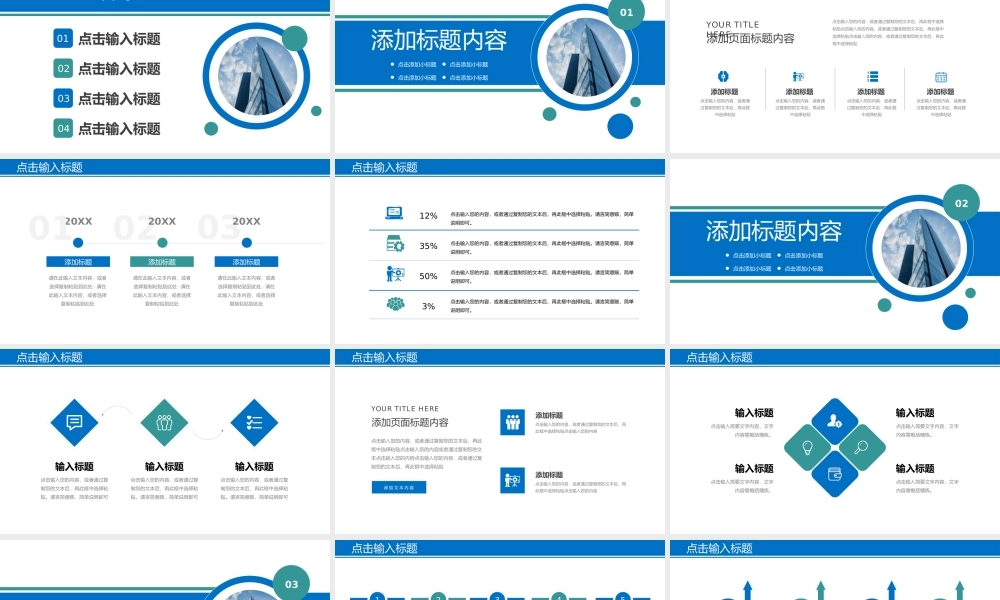The width and height of the screenshot is (1000, 600).
Task: Click 输入标题 under the teal people diamond
Action: click(165, 466)
